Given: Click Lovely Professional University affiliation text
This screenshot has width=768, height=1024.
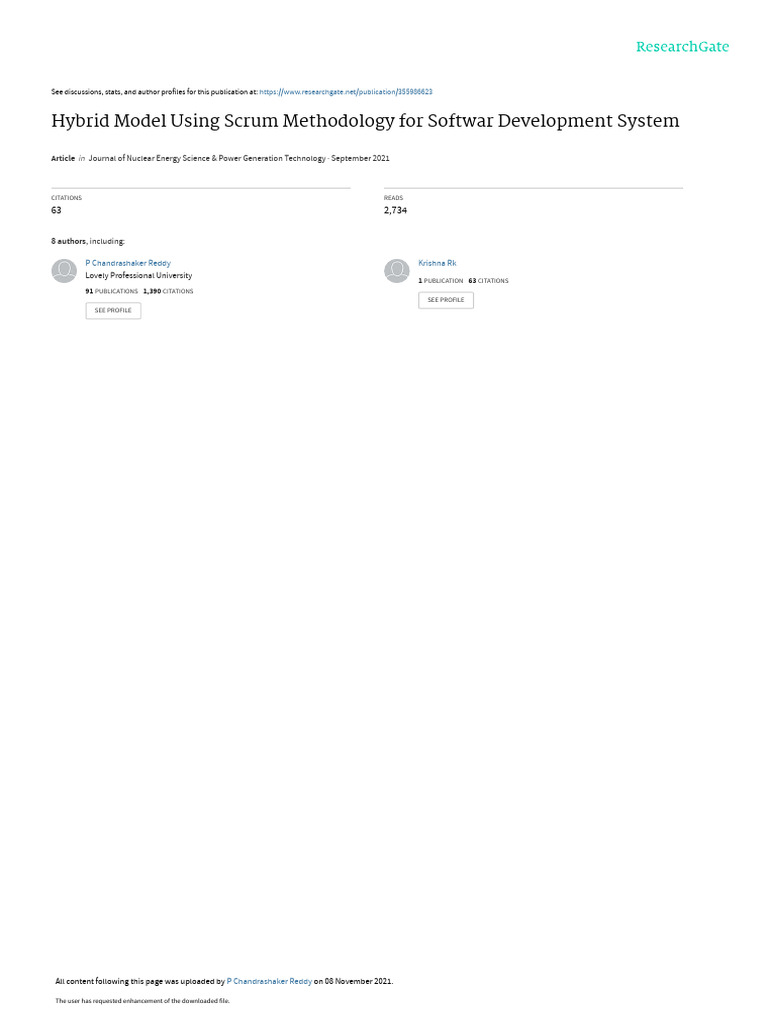Looking at the screenshot, I should point(138,276).
